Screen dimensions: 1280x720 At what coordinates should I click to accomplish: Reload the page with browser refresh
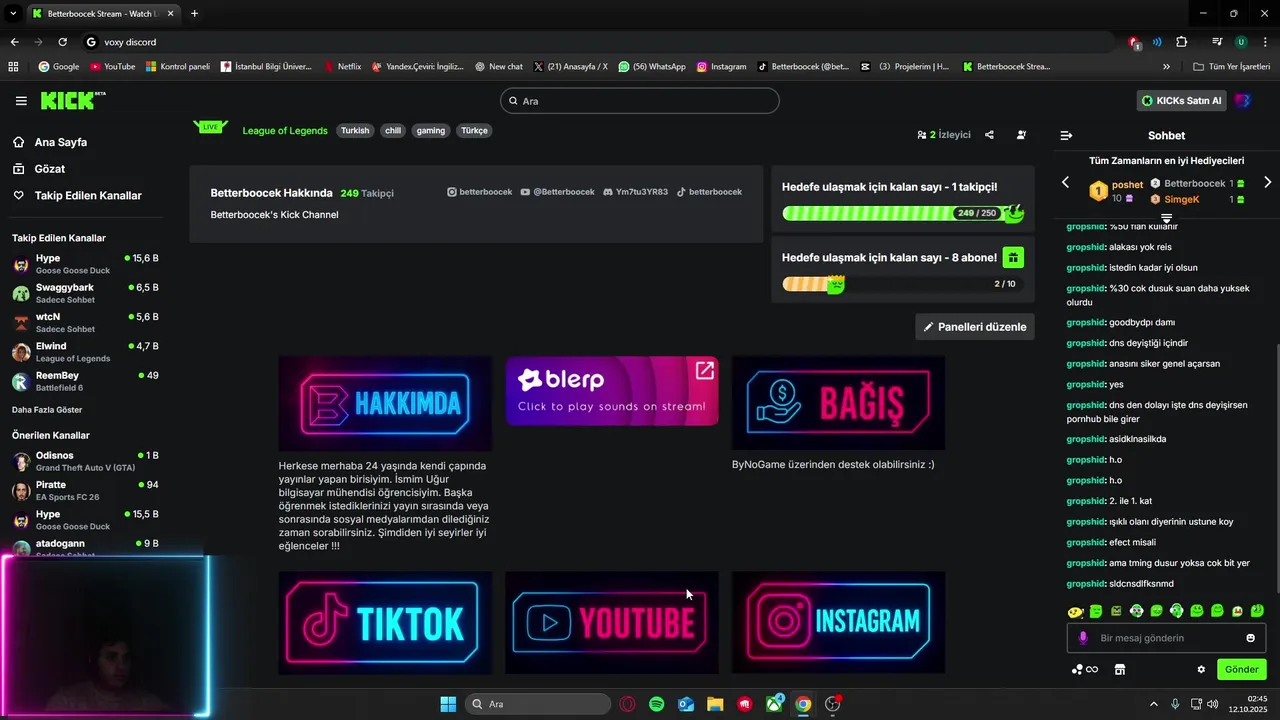pos(63,42)
